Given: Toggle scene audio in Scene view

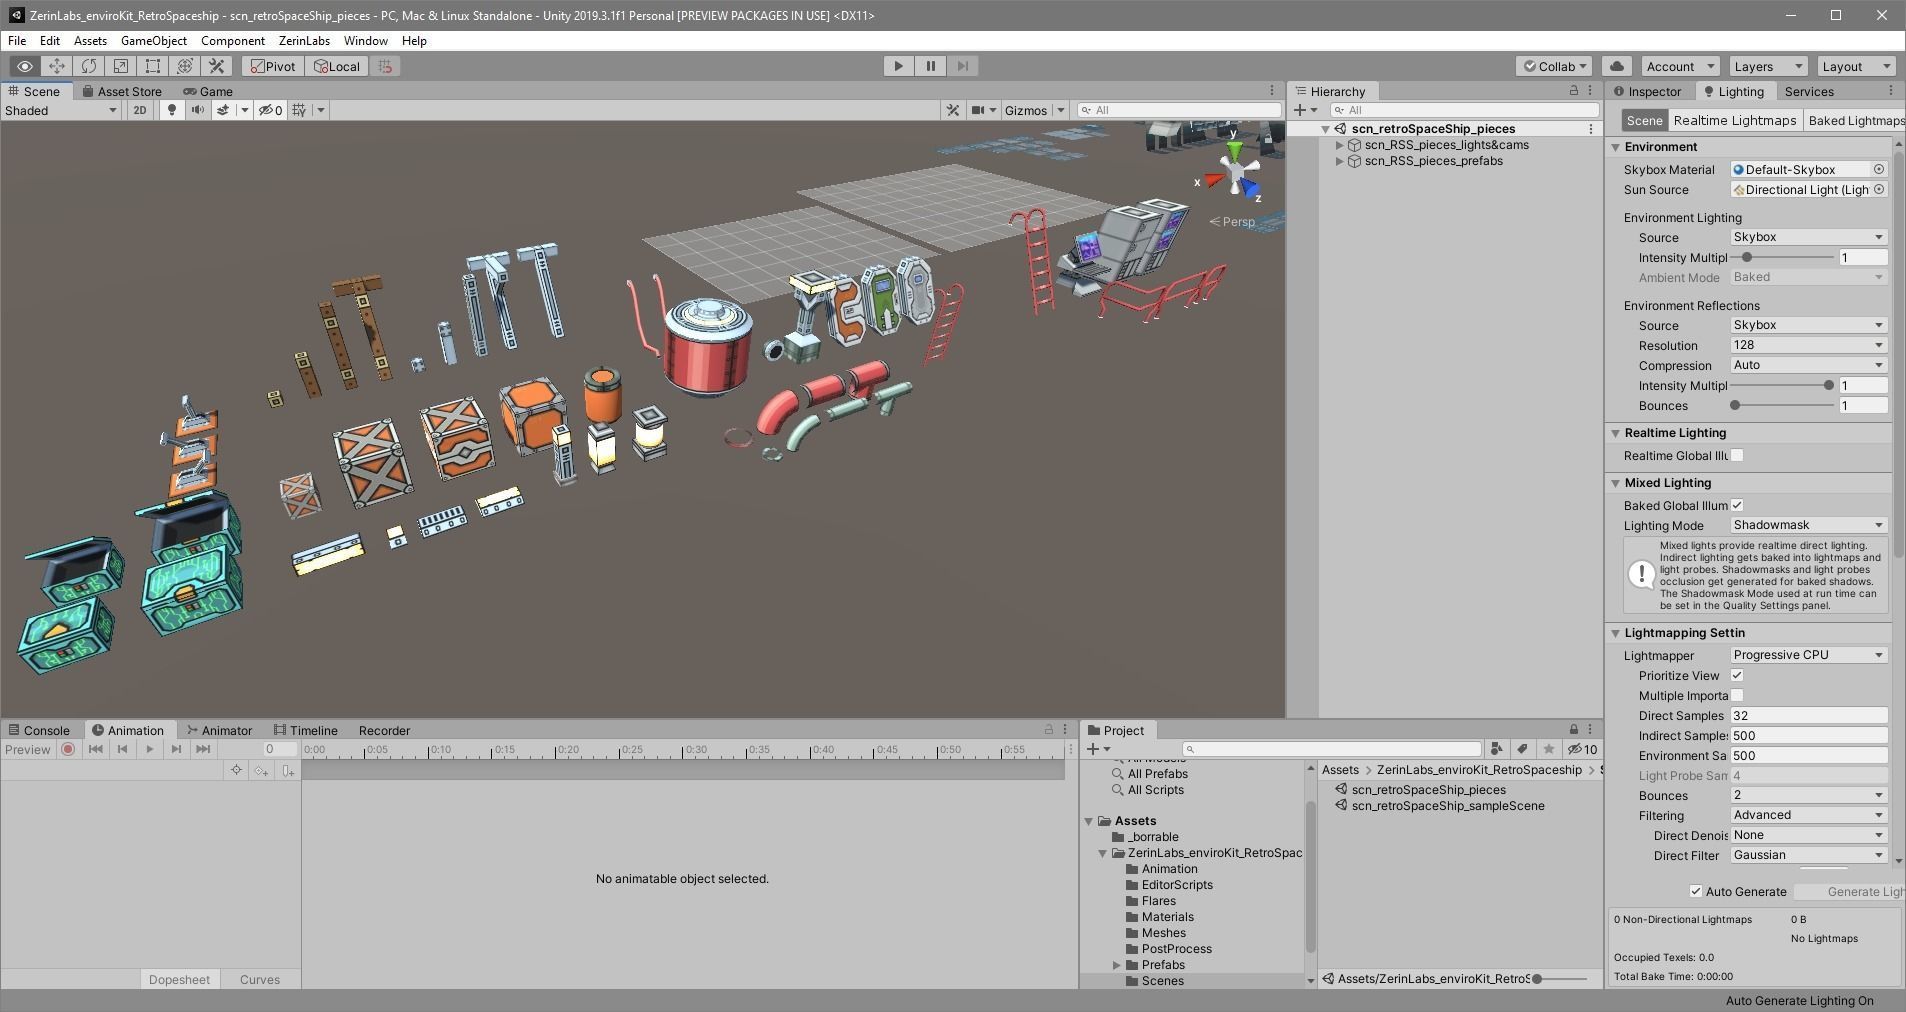Looking at the screenshot, I should (198, 110).
